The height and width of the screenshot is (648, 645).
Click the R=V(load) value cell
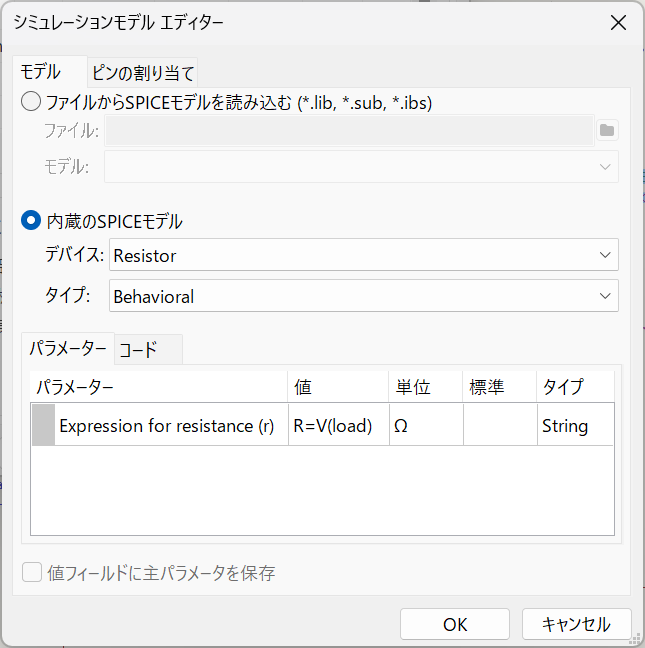[x=338, y=425]
